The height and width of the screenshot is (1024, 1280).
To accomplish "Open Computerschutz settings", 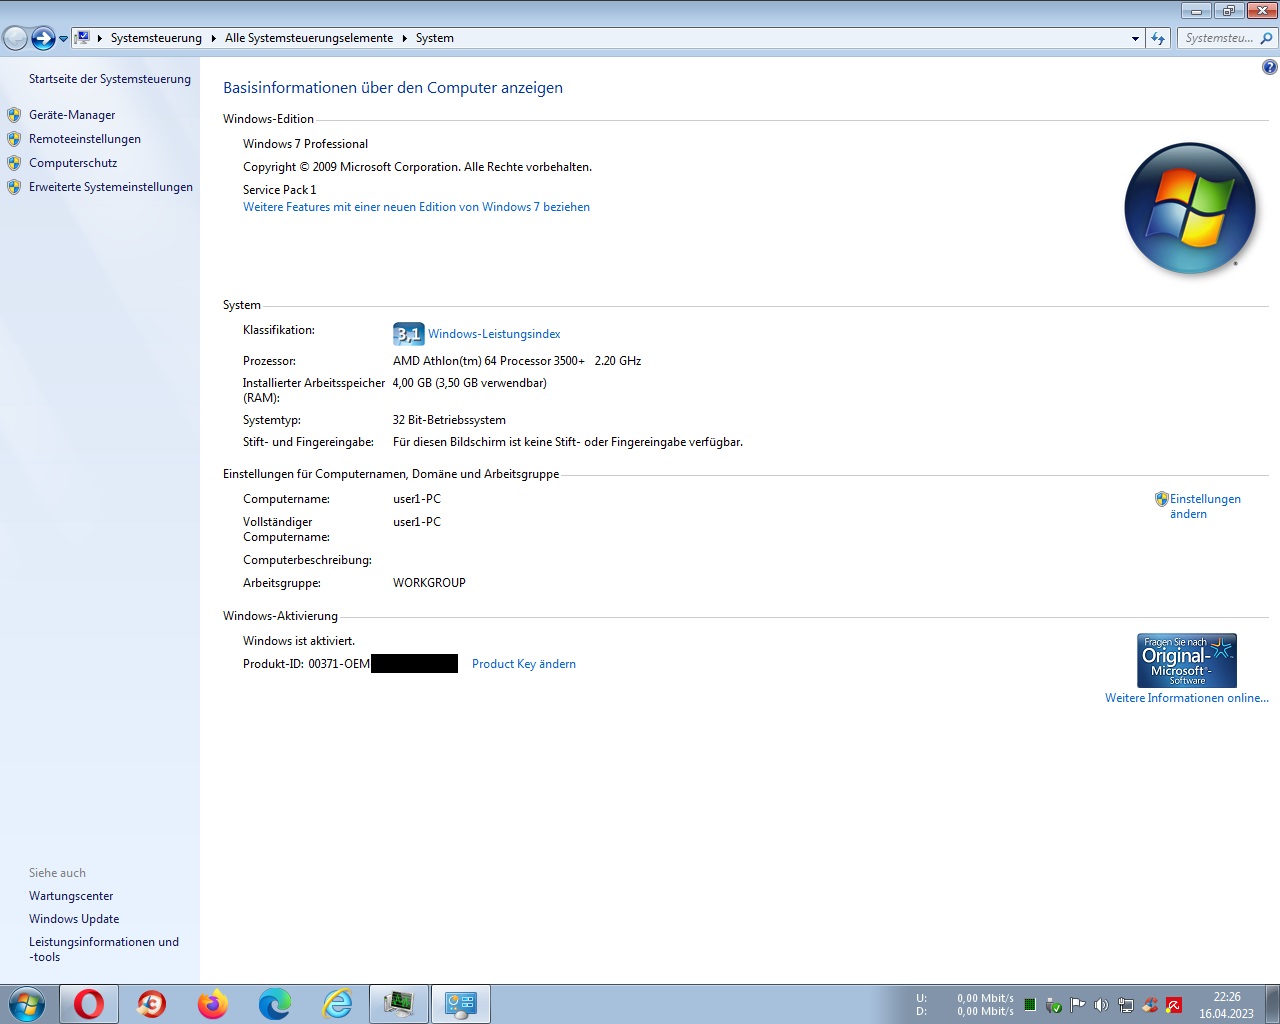I will tap(73, 163).
